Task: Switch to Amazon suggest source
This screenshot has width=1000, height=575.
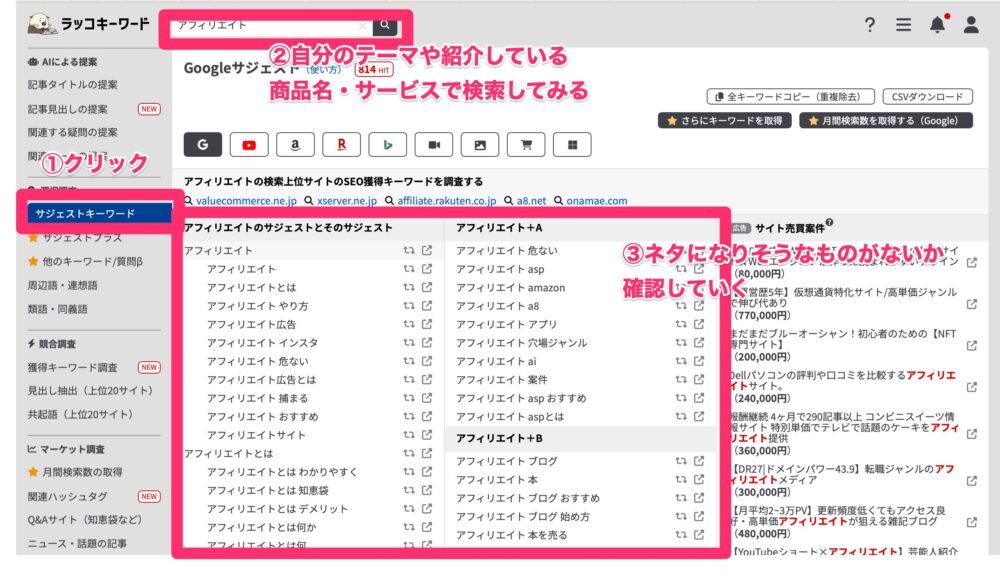Action: pos(296,145)
